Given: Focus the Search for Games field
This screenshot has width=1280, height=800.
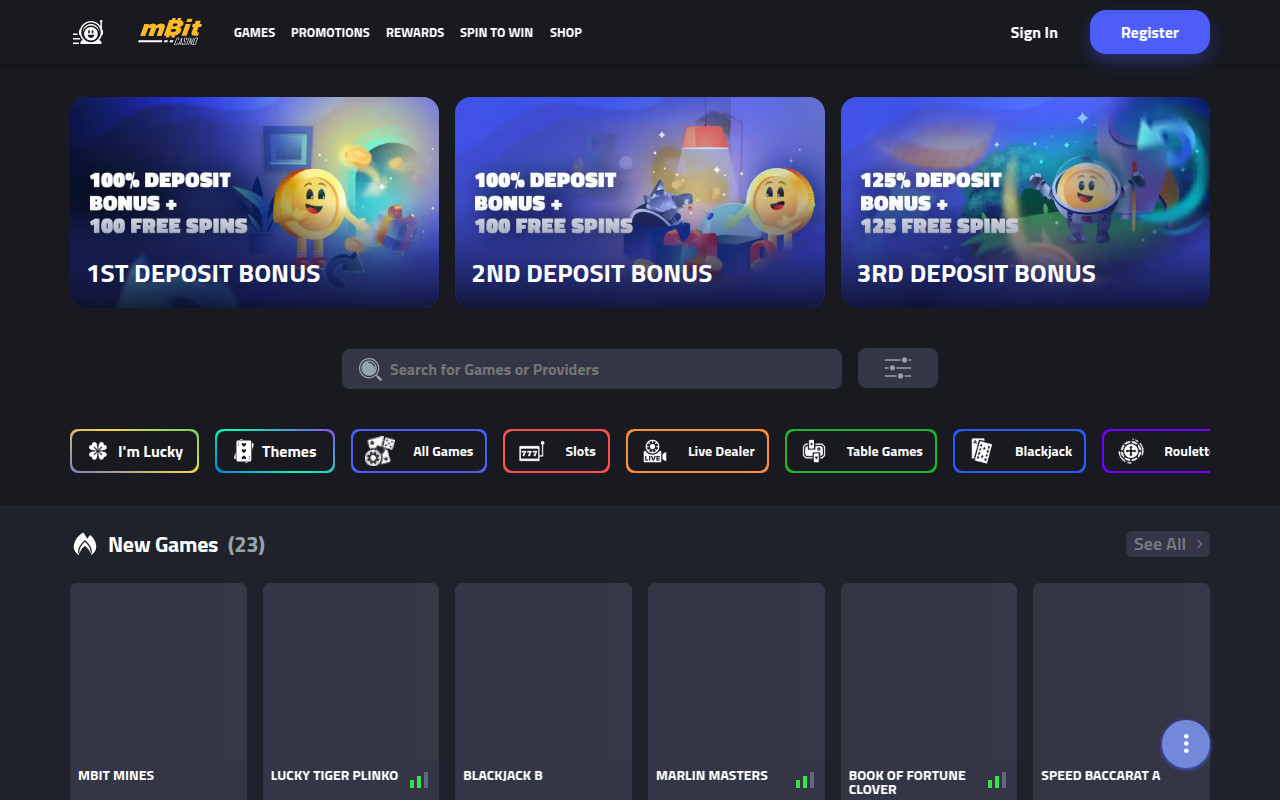Looking at the screenshot, I should point(592,369).
